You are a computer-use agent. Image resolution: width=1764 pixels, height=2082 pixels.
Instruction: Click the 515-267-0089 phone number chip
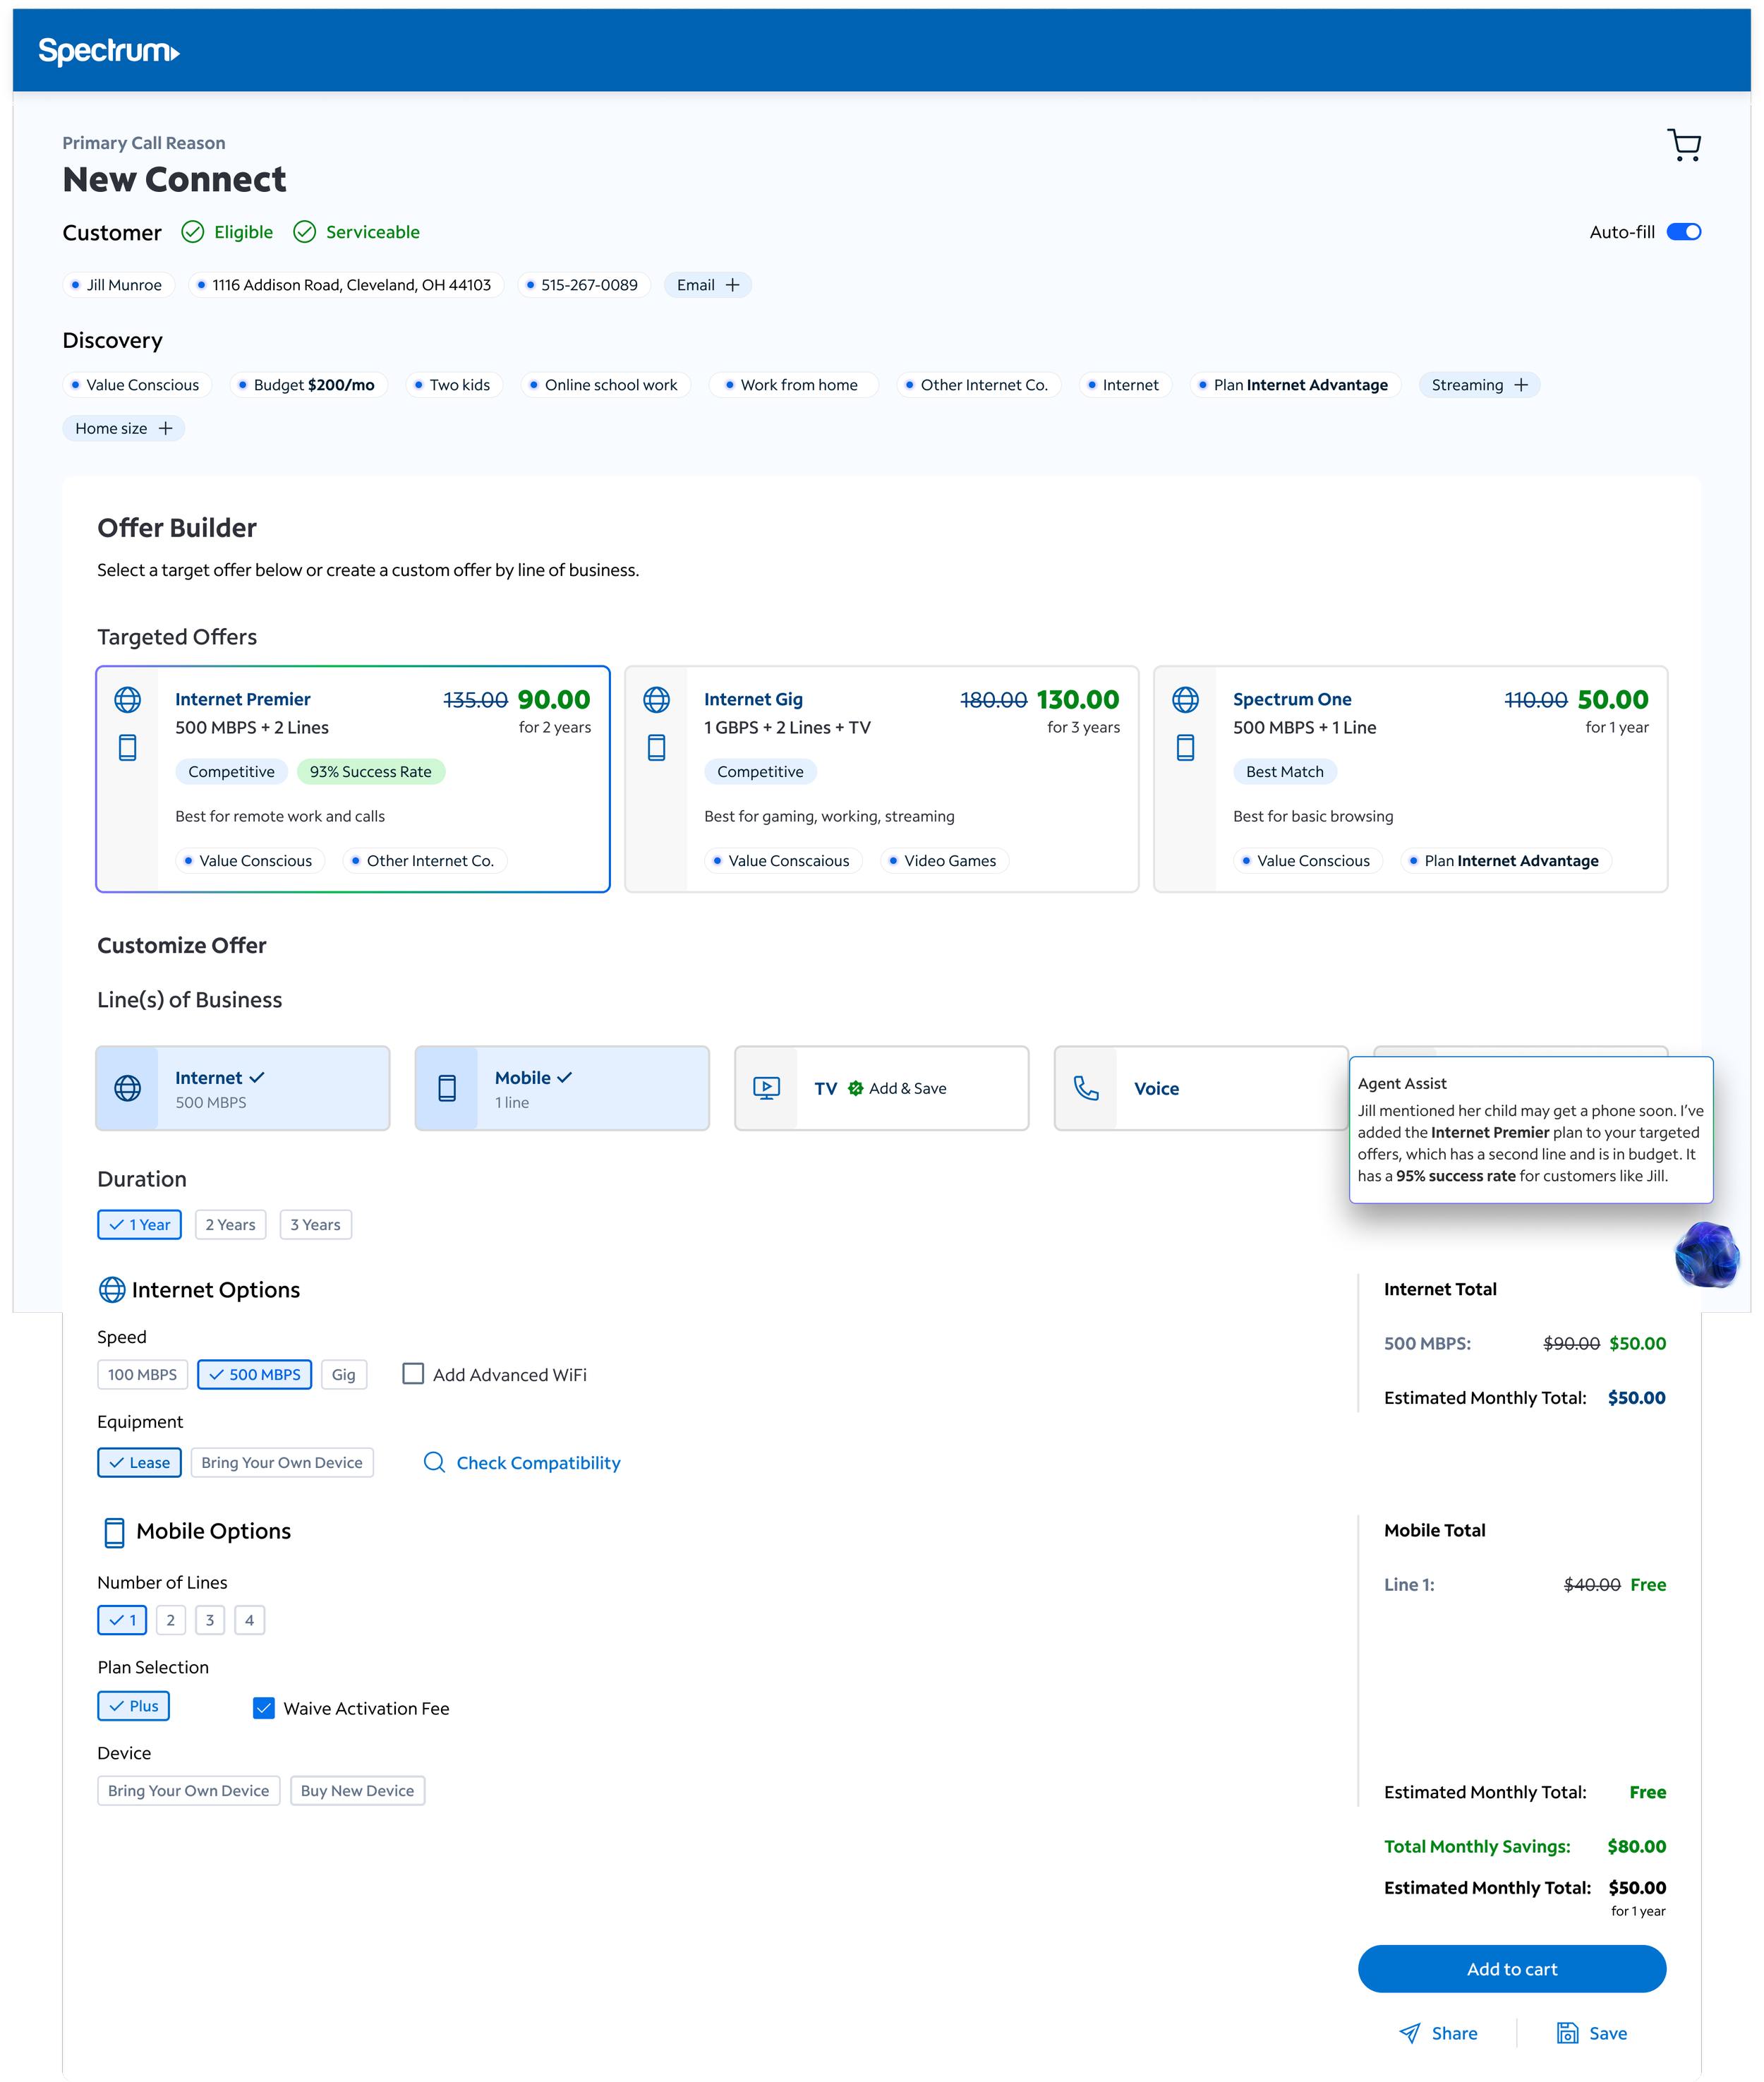click(x=585, y=285)
